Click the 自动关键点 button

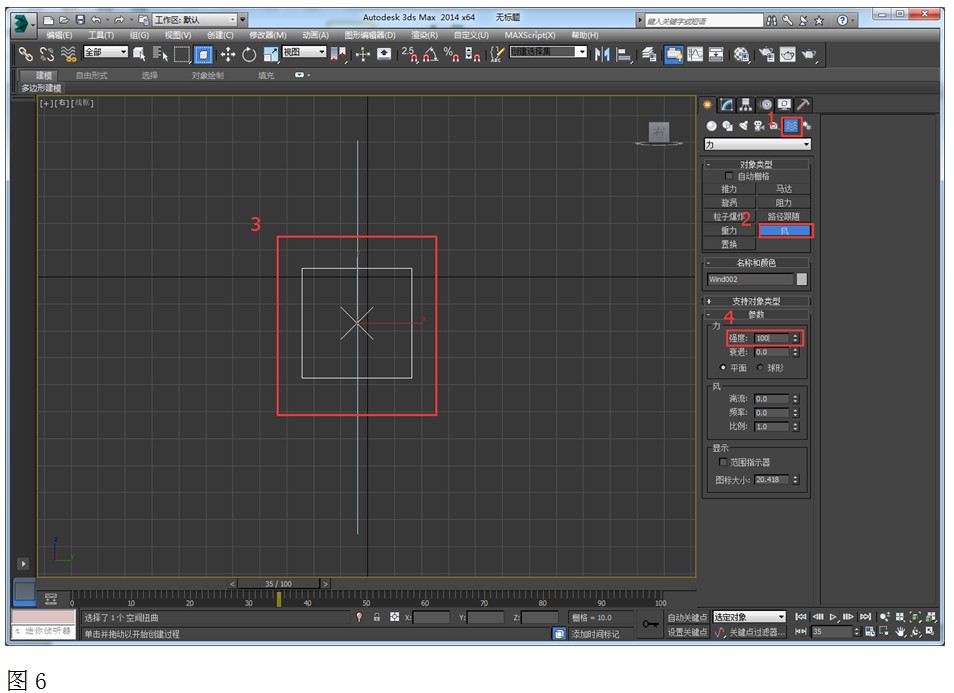pyautogui.click(x=688, y=618)
